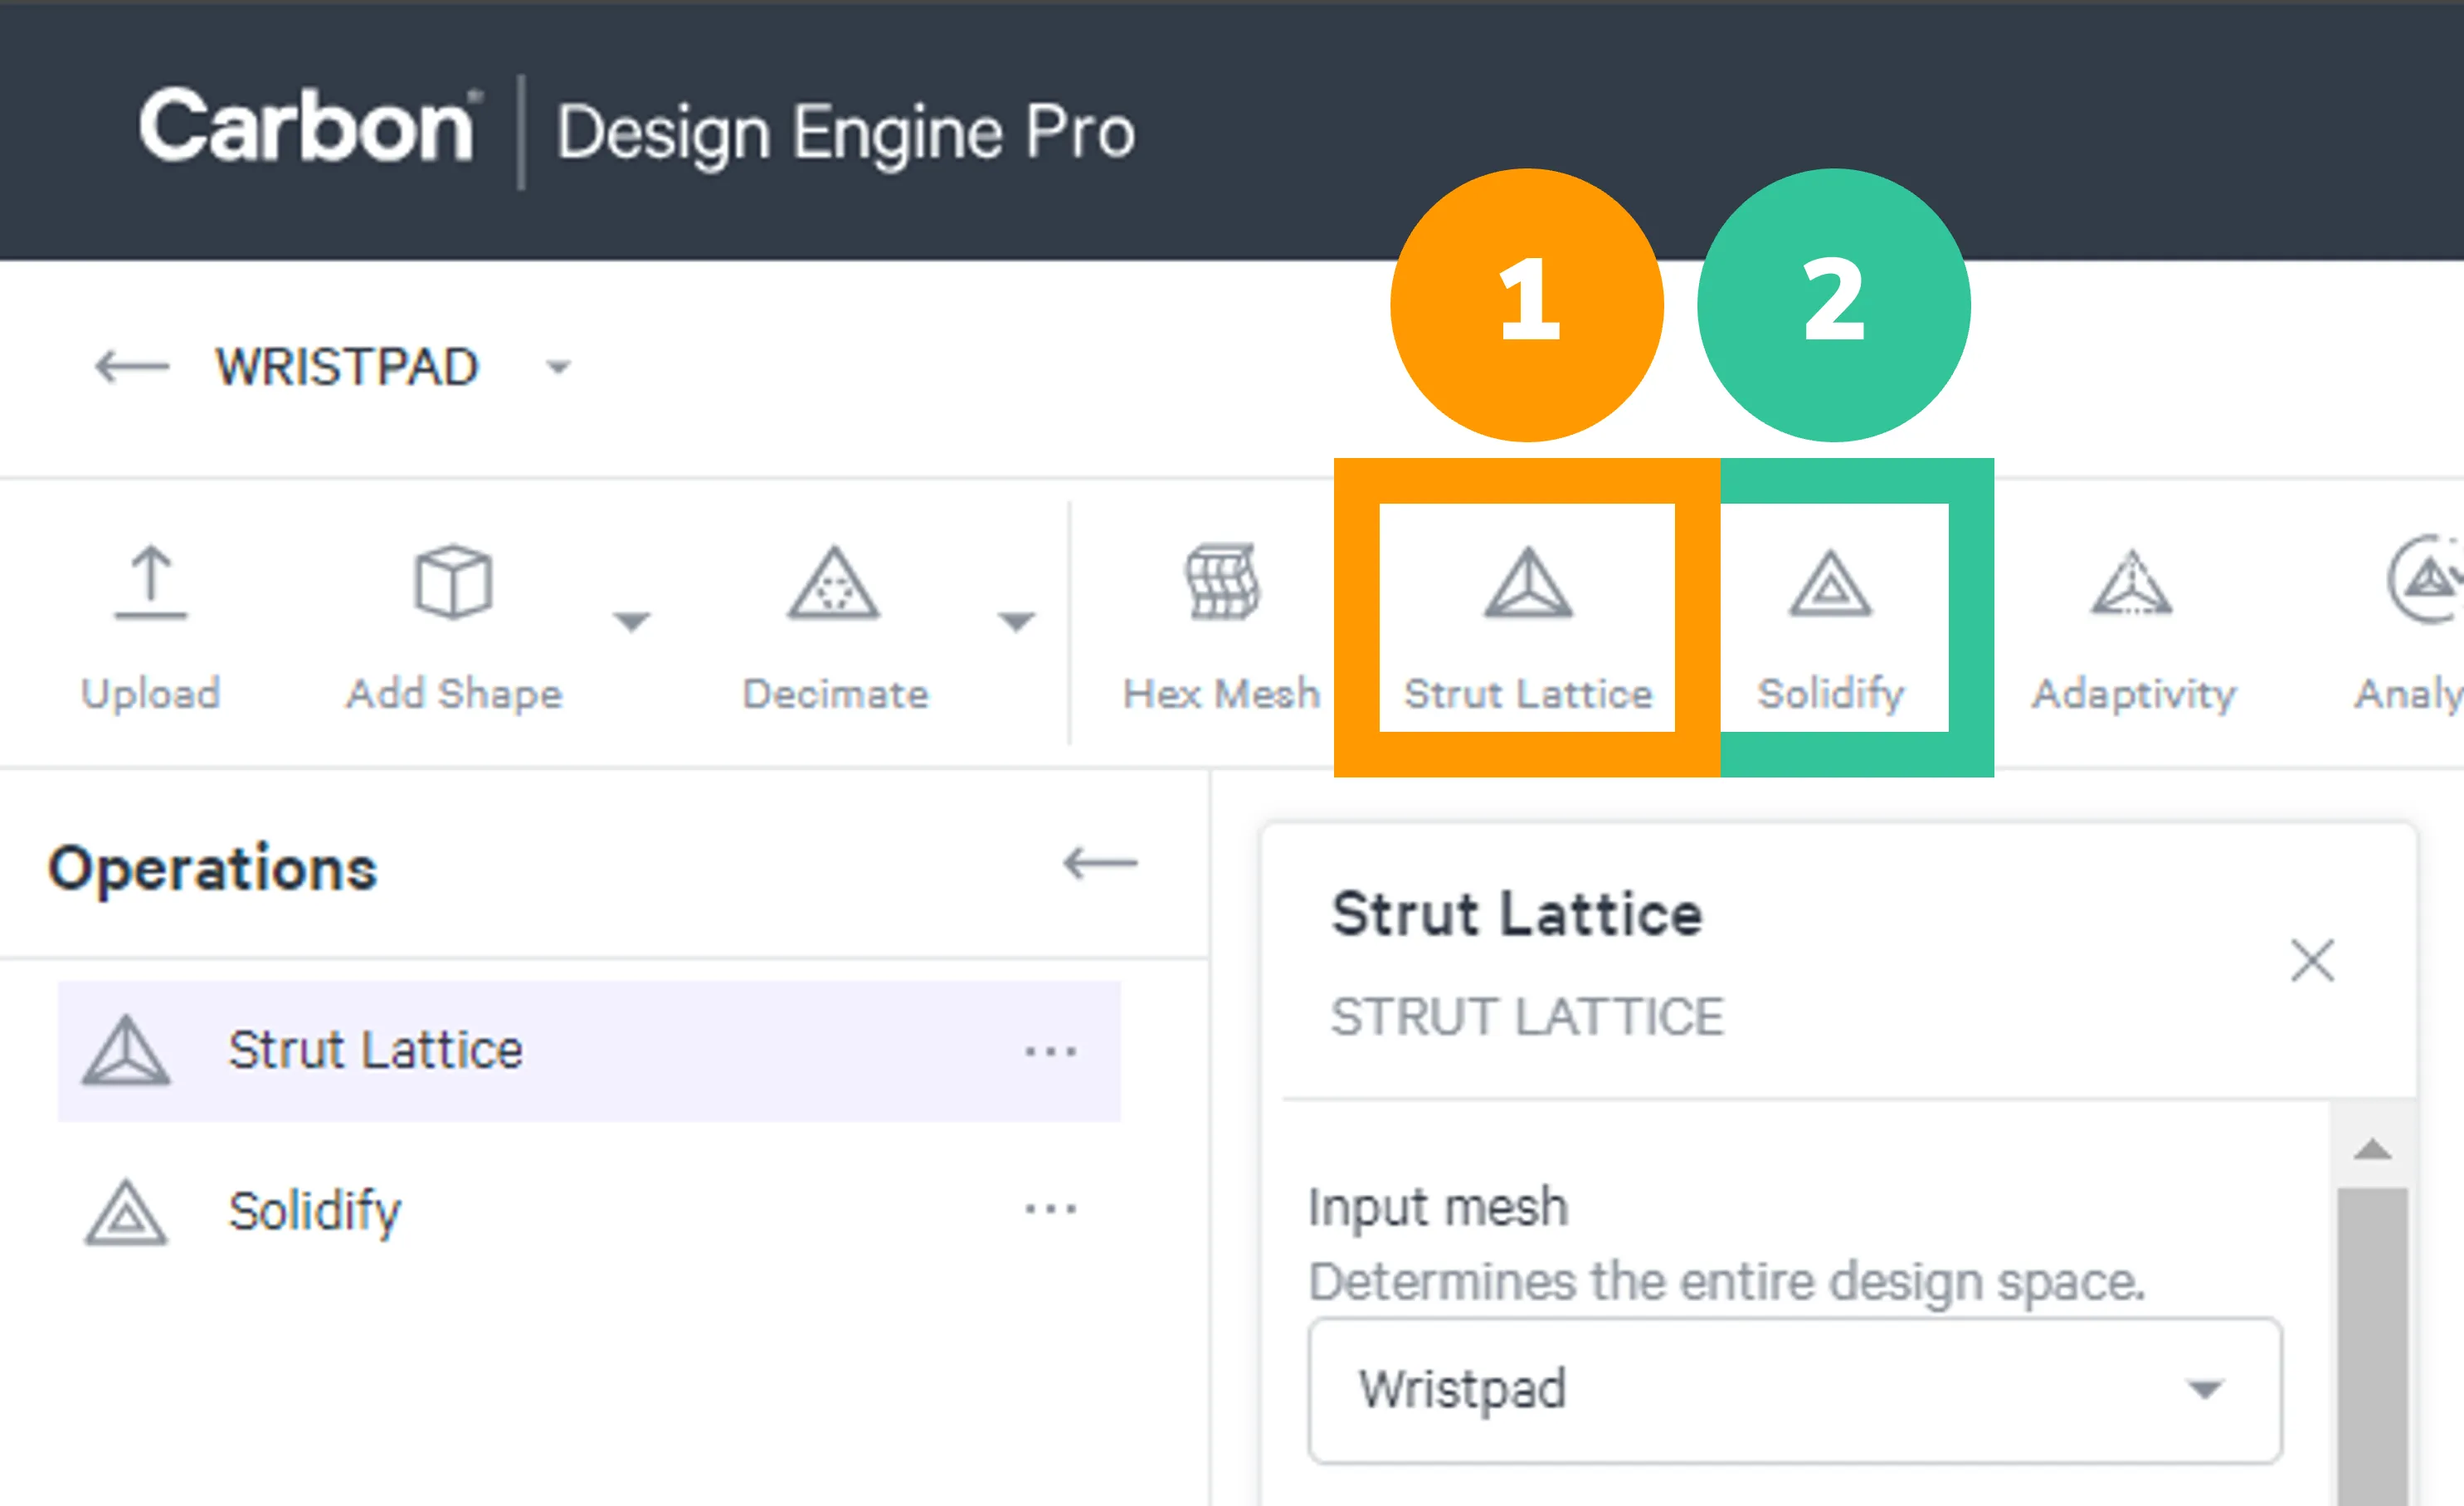2464x1506 pixels.
Task: Choose the Decimate tool icon
Action: click(834, 582)
